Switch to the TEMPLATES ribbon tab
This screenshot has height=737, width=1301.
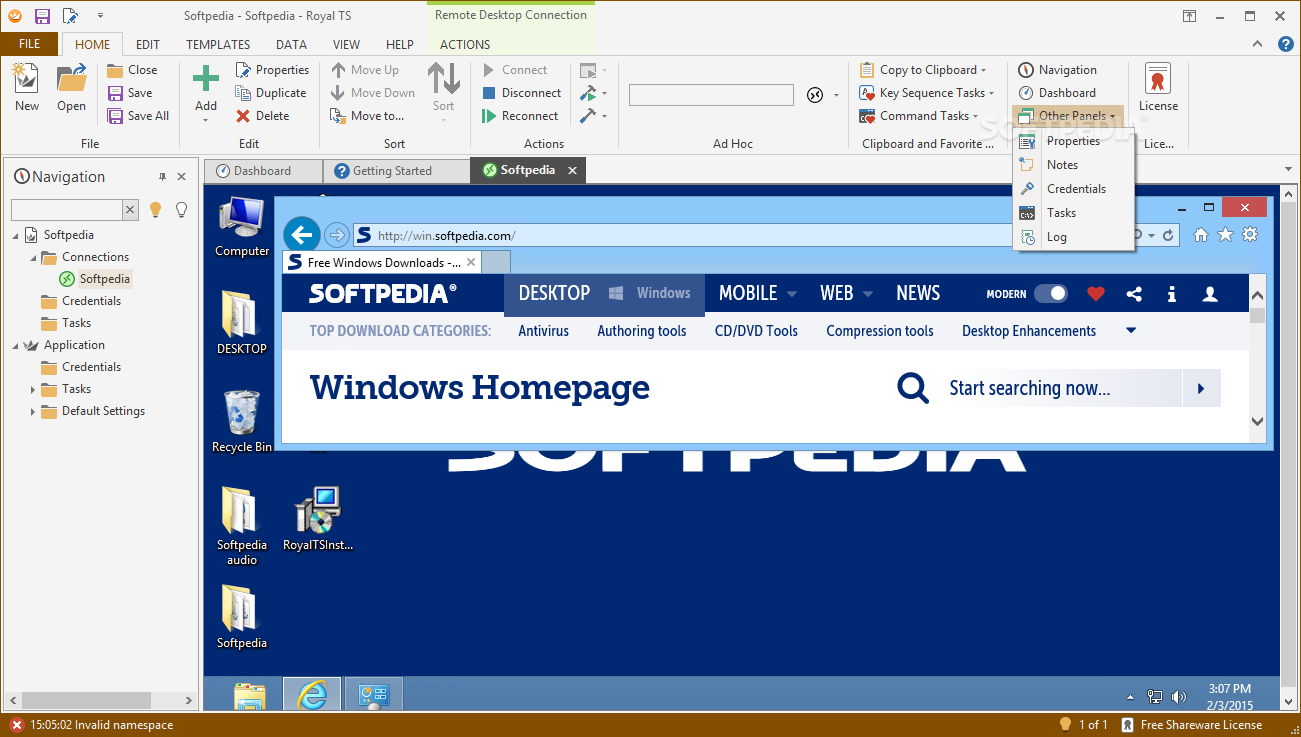tap(218, 45)
